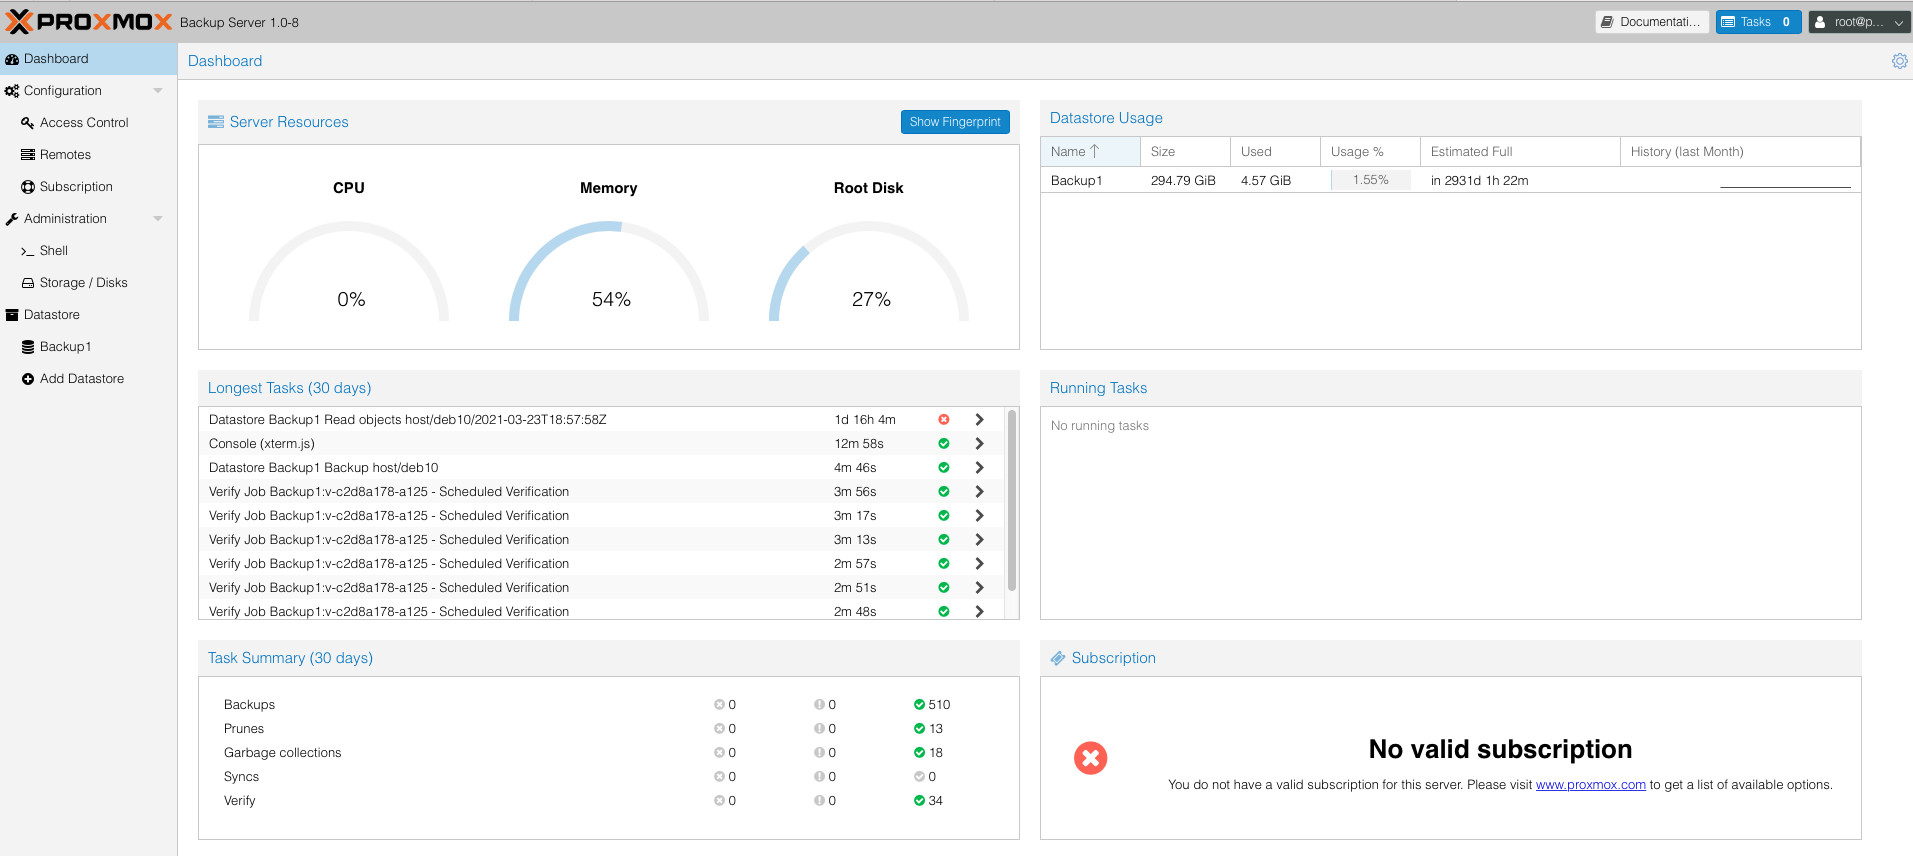Open details arrow for Backup host/deb10 task
This screenshot has width=1913, height=856.
tap(980, 468)
